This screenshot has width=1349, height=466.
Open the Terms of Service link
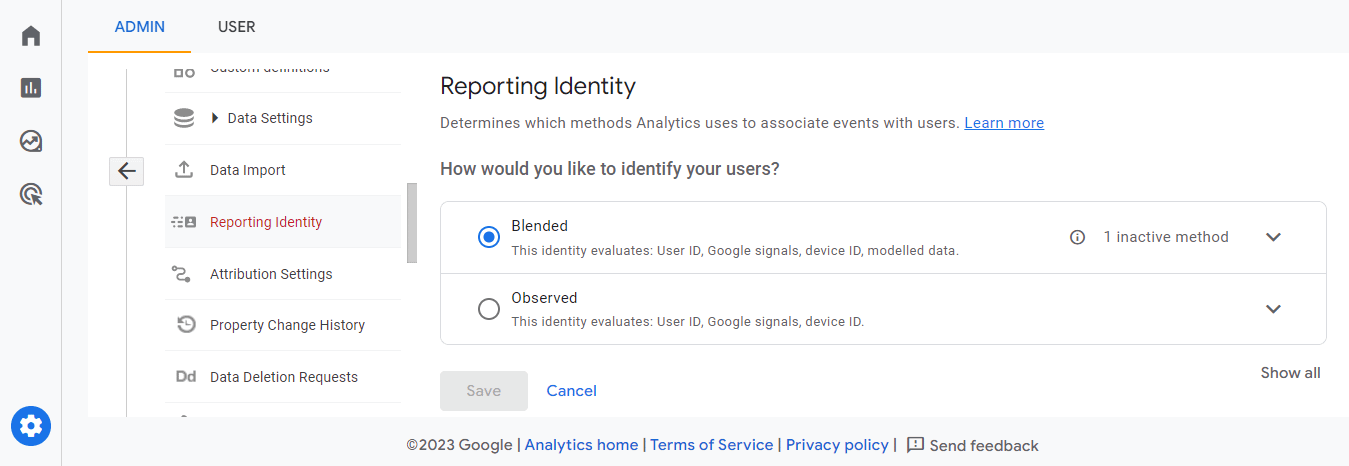(x=712, y=445)
